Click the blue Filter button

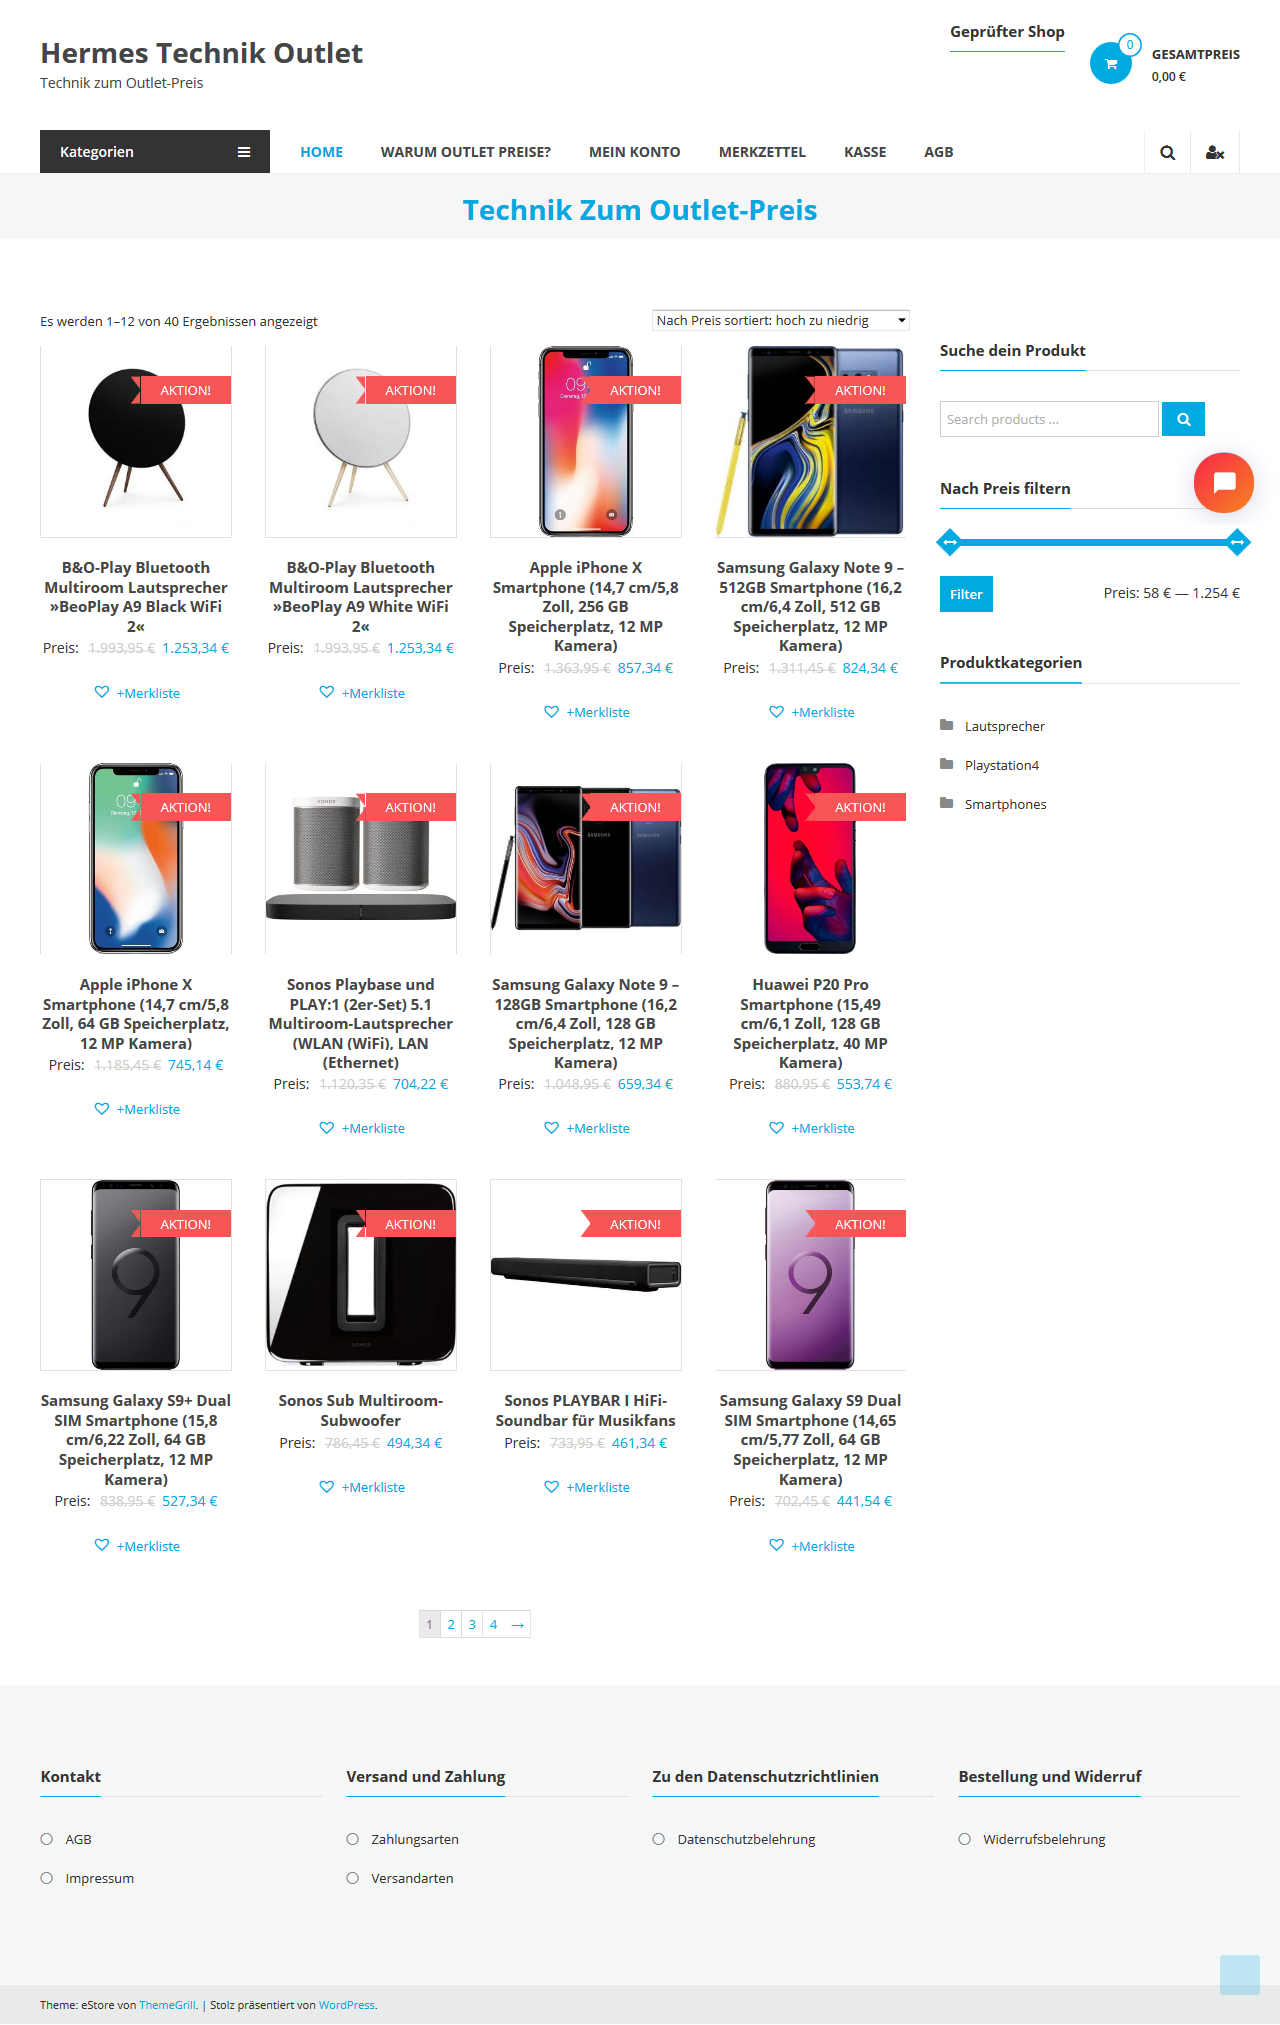[966, 594]
